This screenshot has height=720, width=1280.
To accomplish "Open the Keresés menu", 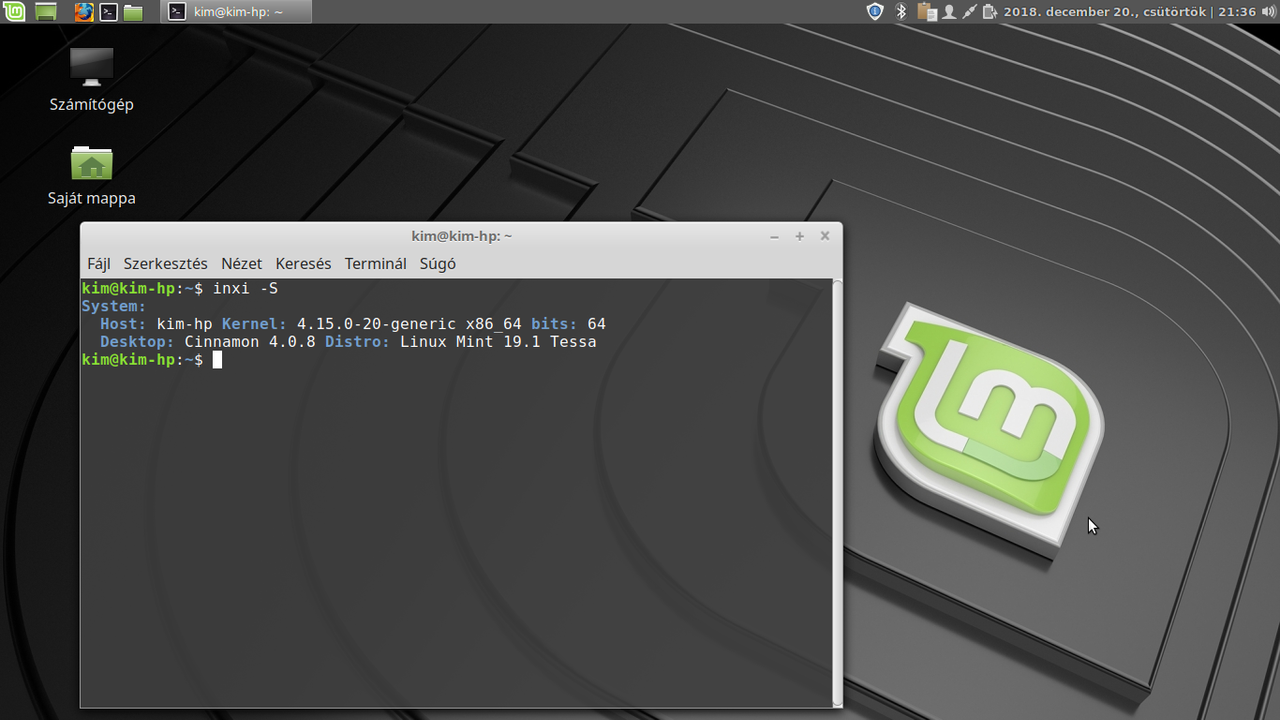I will [x=303, y=264].
